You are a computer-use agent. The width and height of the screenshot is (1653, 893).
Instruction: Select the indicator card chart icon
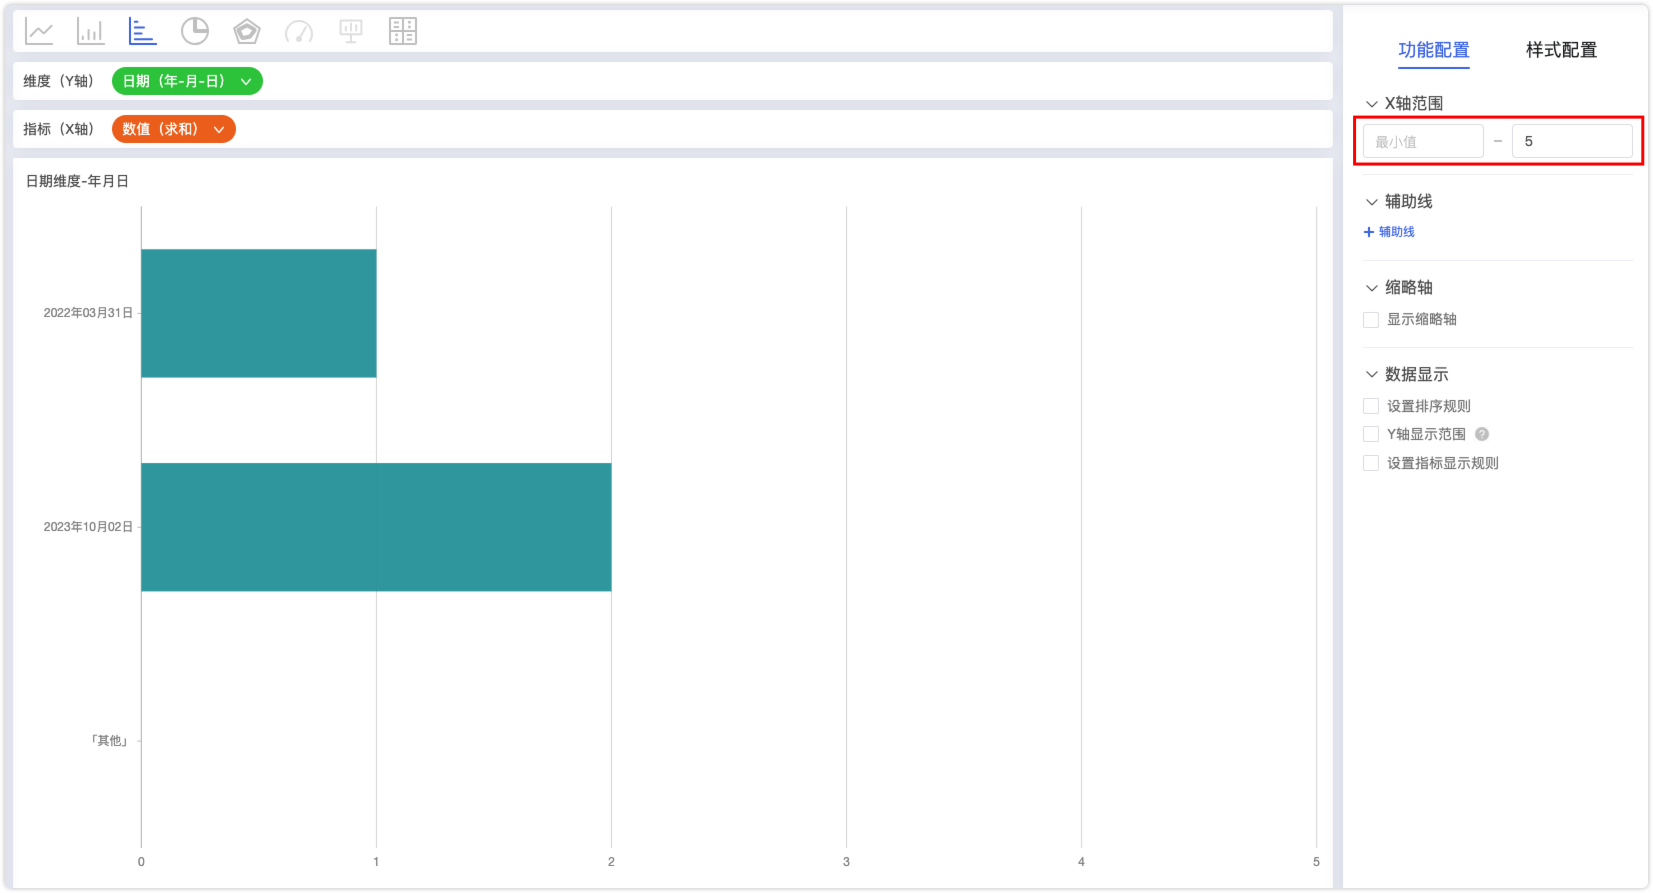coord(351,32)
